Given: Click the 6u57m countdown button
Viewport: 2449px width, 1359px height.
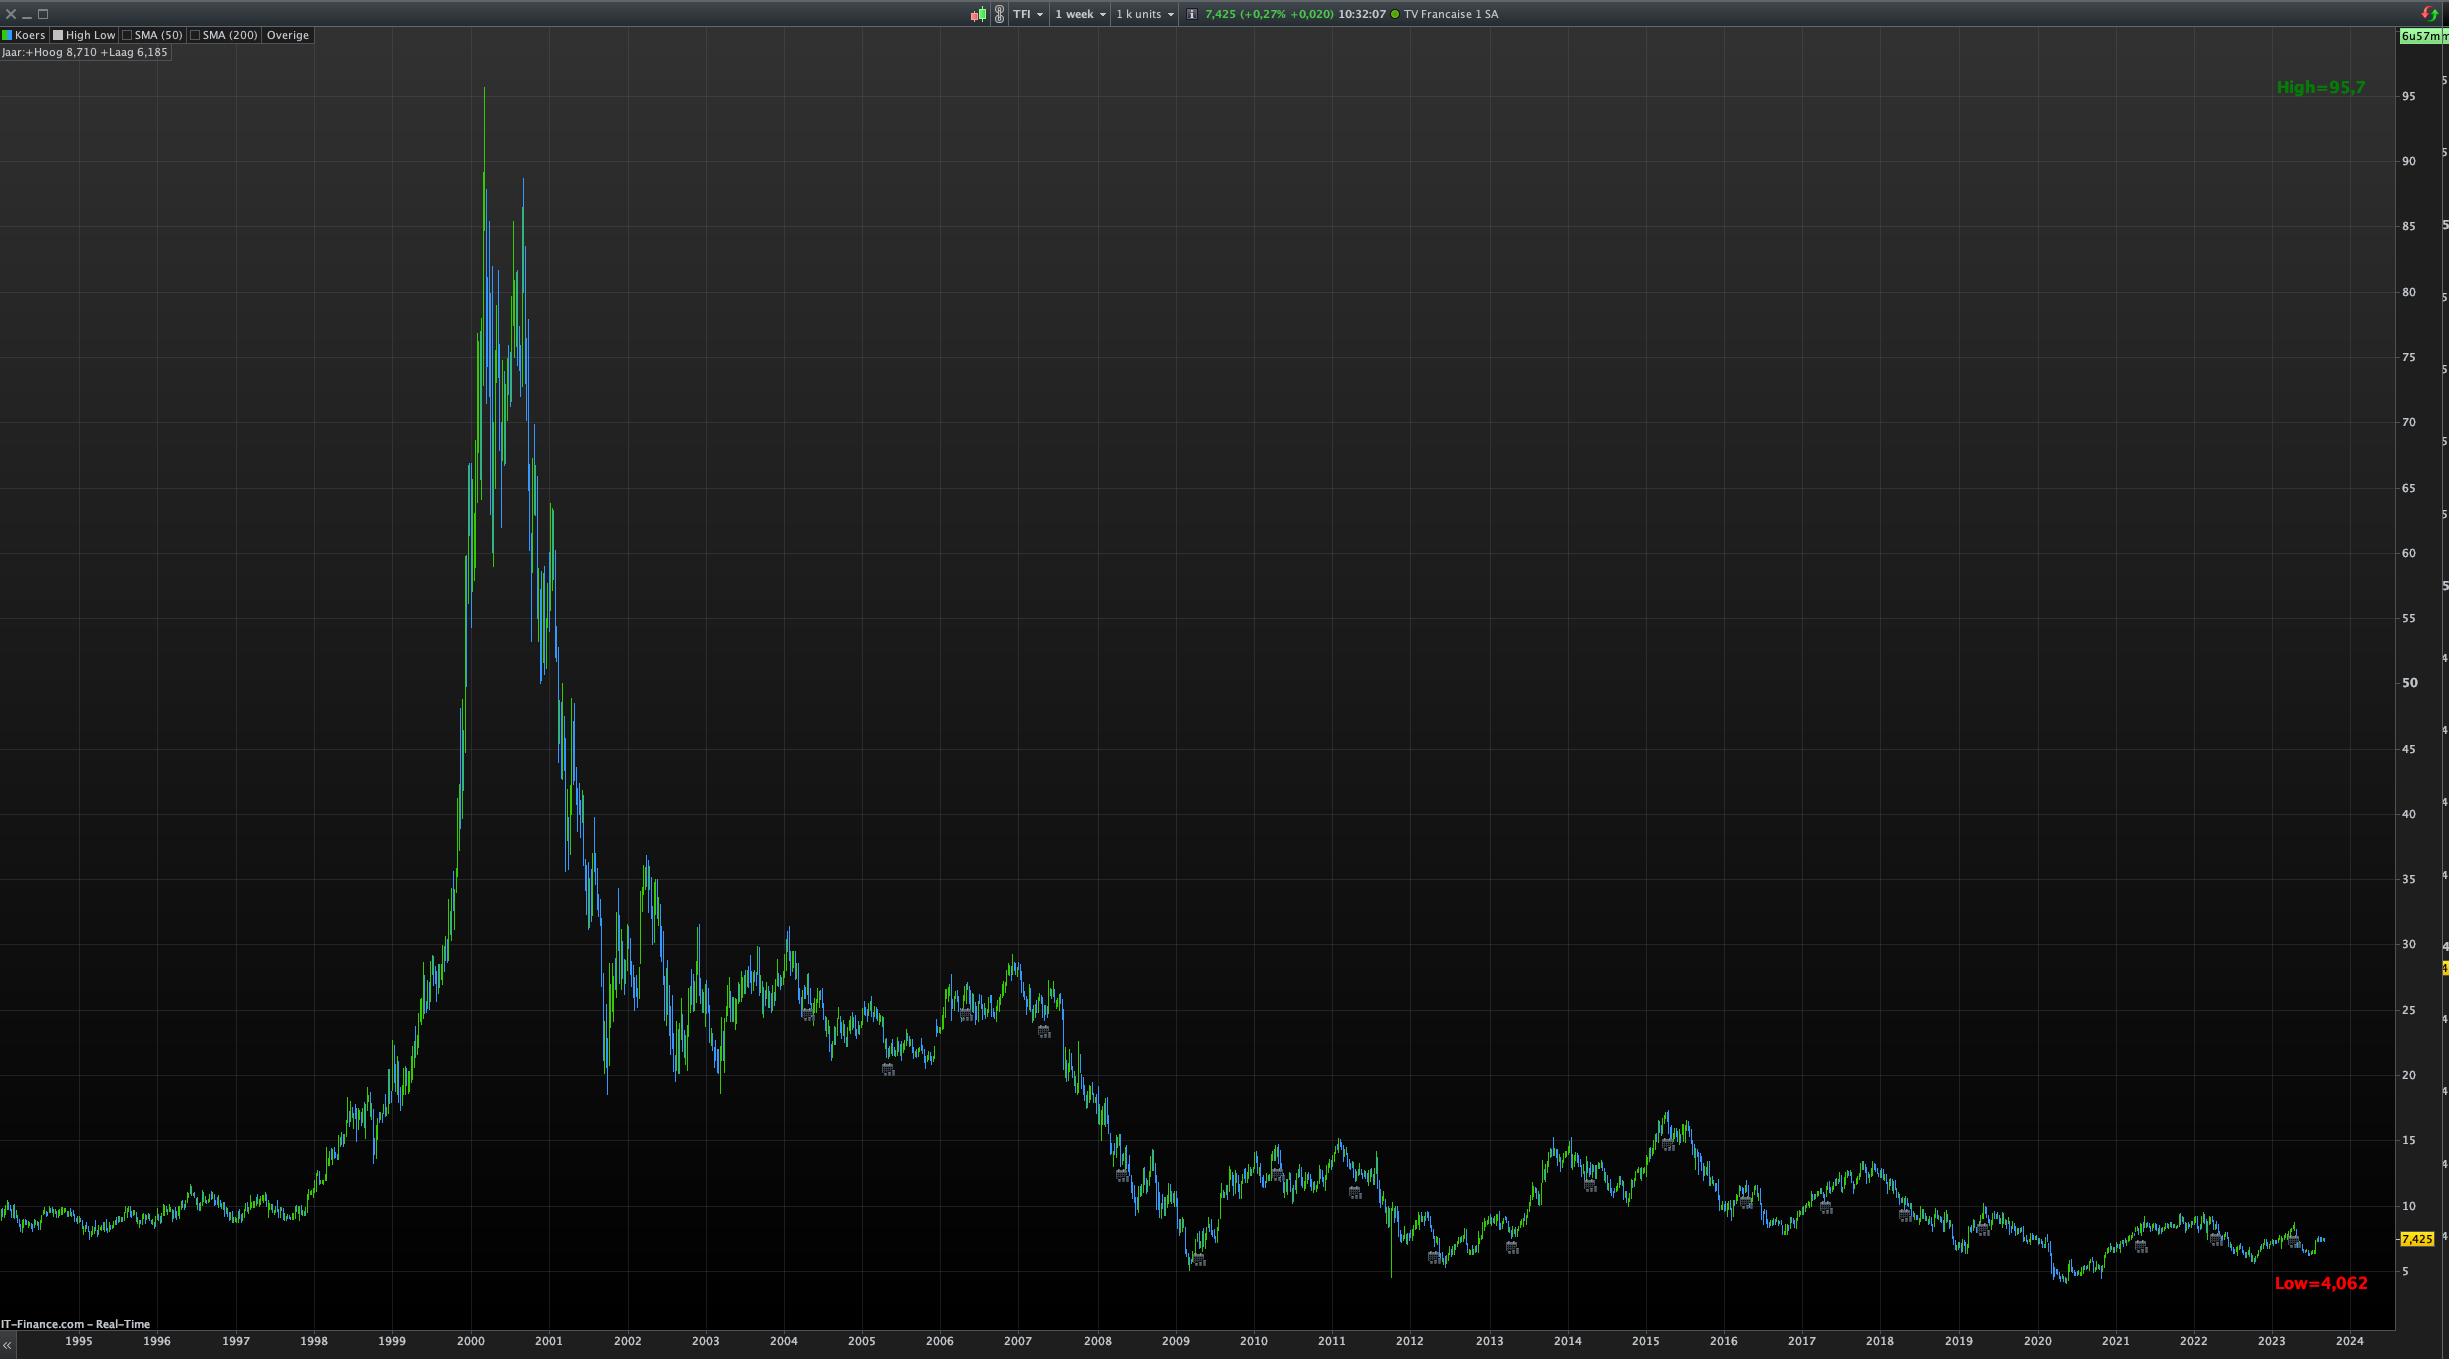Looking at the screenshot, I should pos(2421,36).
